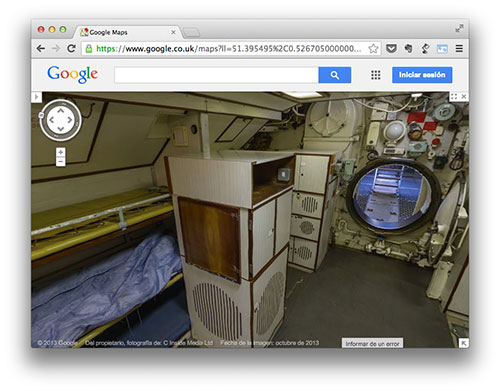The height and width of the screenshot is (391, 500).
Task: Open a new browser tab
Action: 191,33
